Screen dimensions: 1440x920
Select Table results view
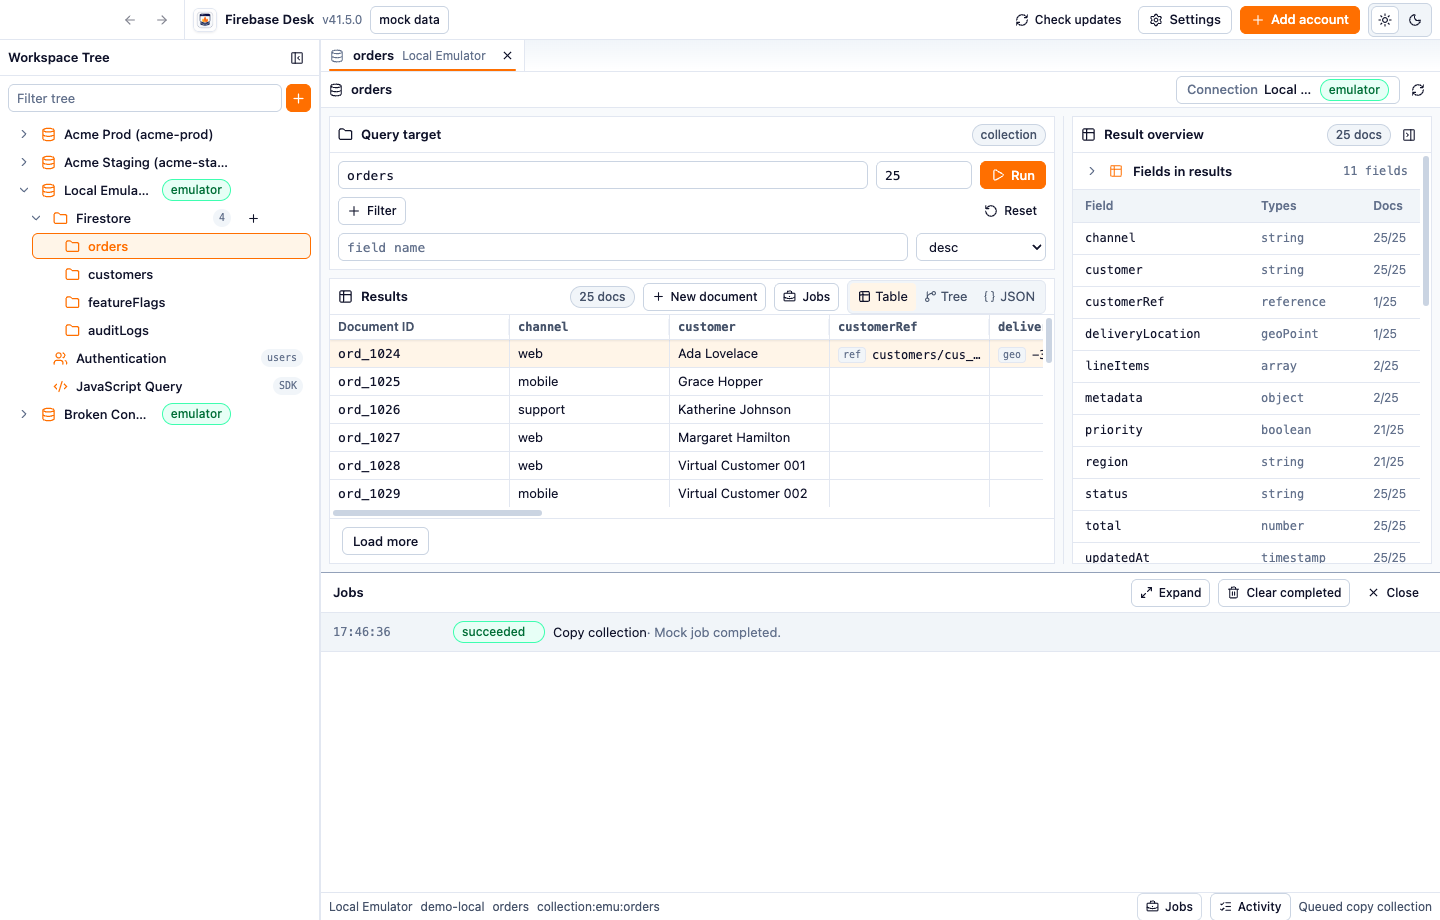tap(883, 297)
